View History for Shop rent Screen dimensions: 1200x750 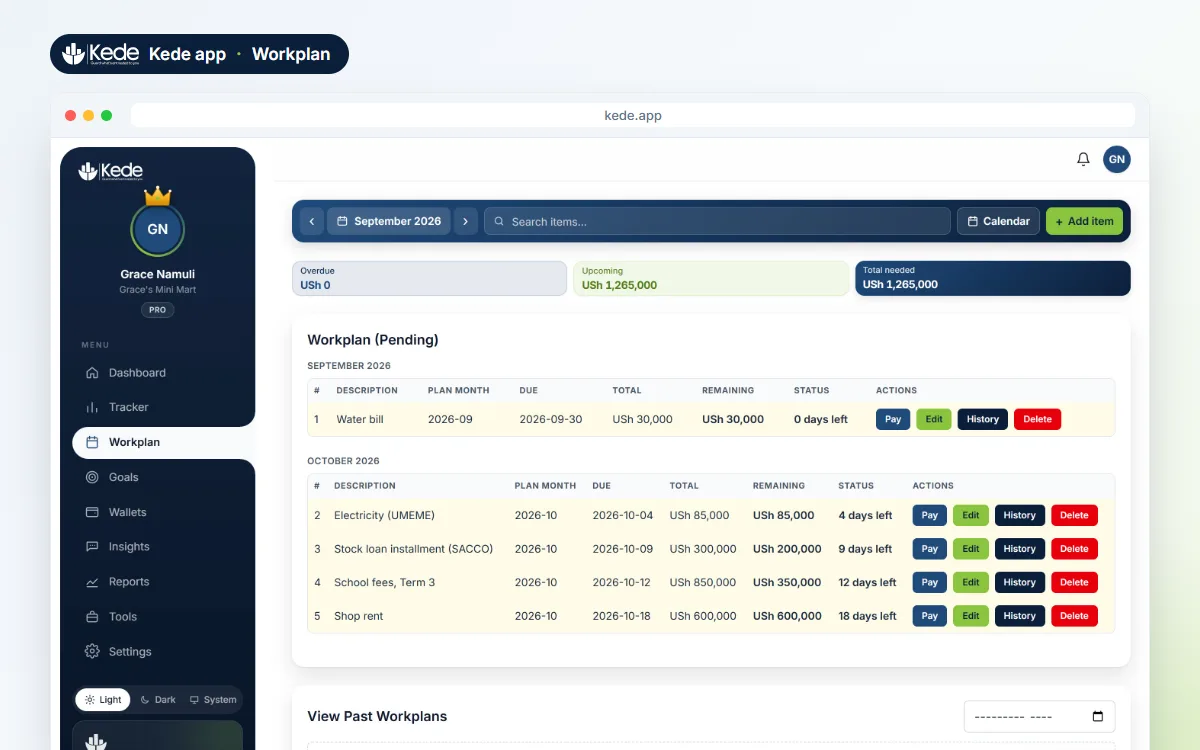click(1019, 616)
